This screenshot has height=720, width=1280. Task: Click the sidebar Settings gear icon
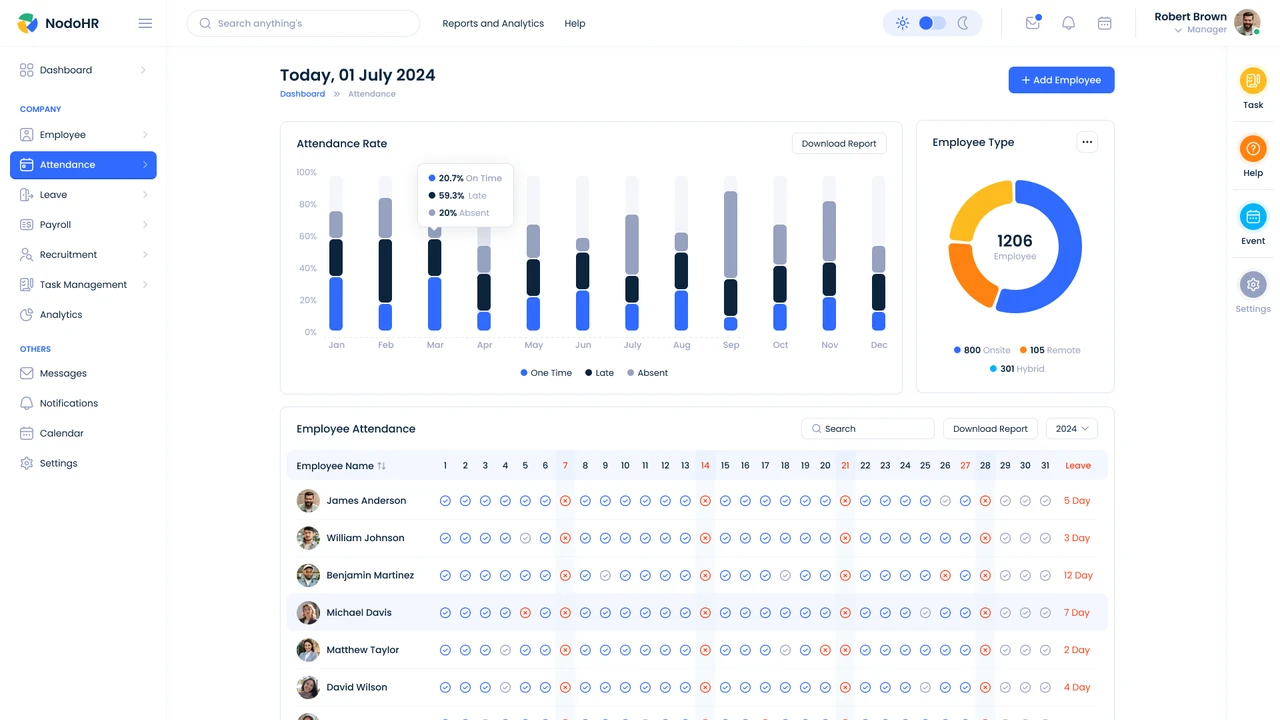click(27, 463)
